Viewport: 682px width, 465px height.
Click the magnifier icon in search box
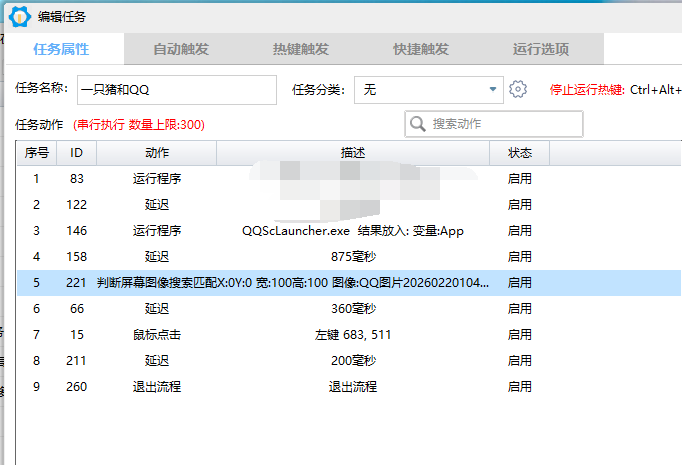coord(418,123)
